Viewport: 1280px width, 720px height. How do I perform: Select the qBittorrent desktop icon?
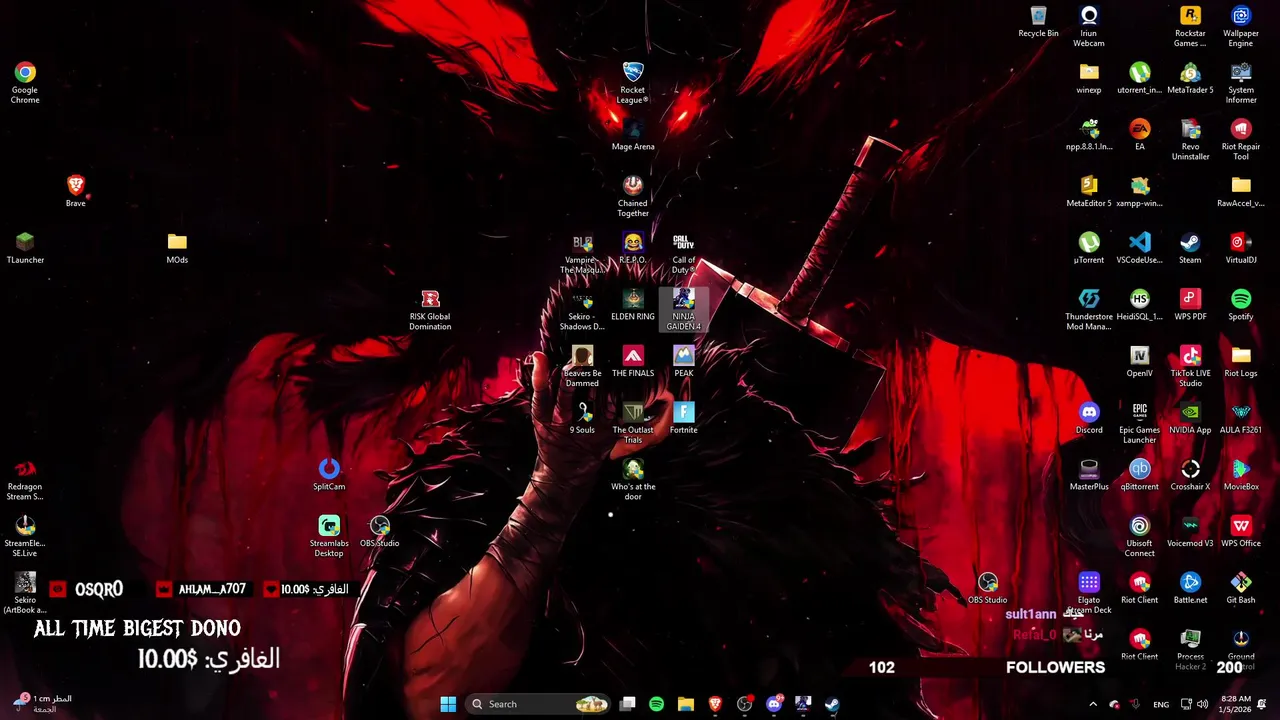click(1140, 474)
